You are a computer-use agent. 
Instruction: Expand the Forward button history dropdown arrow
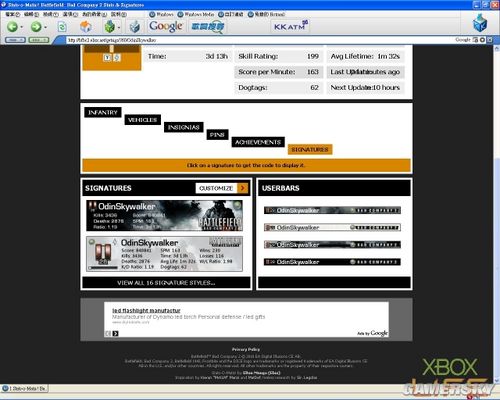coord(45,27)
